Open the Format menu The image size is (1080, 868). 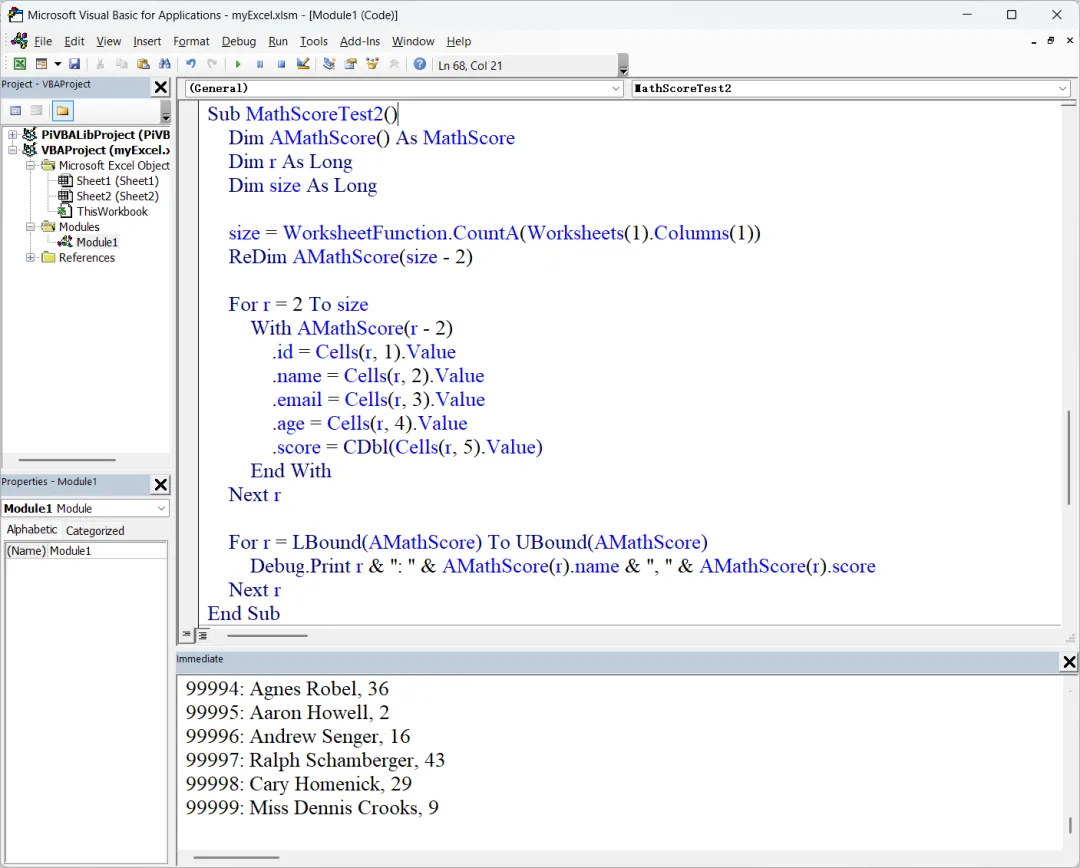coord(191,41)
